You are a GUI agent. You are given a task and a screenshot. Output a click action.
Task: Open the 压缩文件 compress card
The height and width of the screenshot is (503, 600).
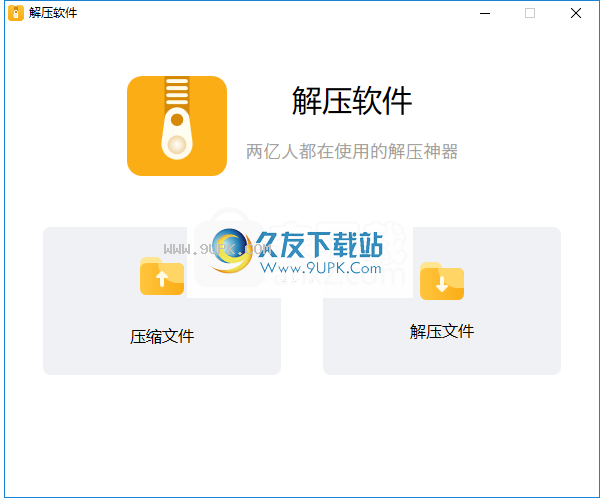coord(162,301)
